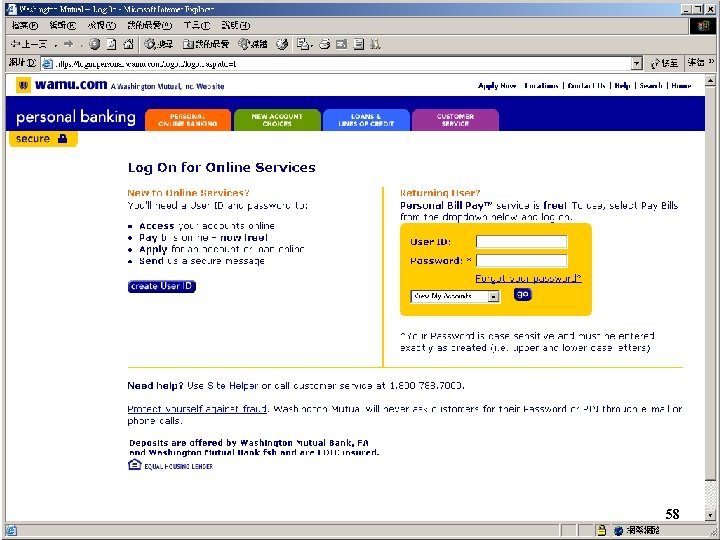Click the Home page house icon
Screen dimensions: 720x540
tap(129, 44)
